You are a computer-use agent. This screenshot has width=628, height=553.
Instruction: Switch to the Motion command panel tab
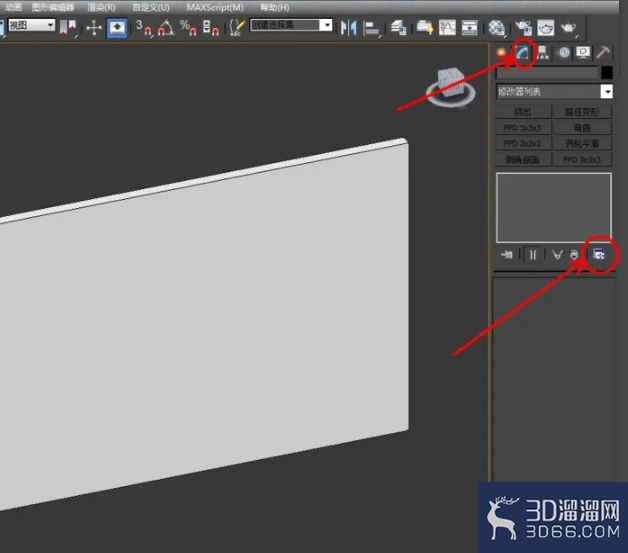pos(564,52)
